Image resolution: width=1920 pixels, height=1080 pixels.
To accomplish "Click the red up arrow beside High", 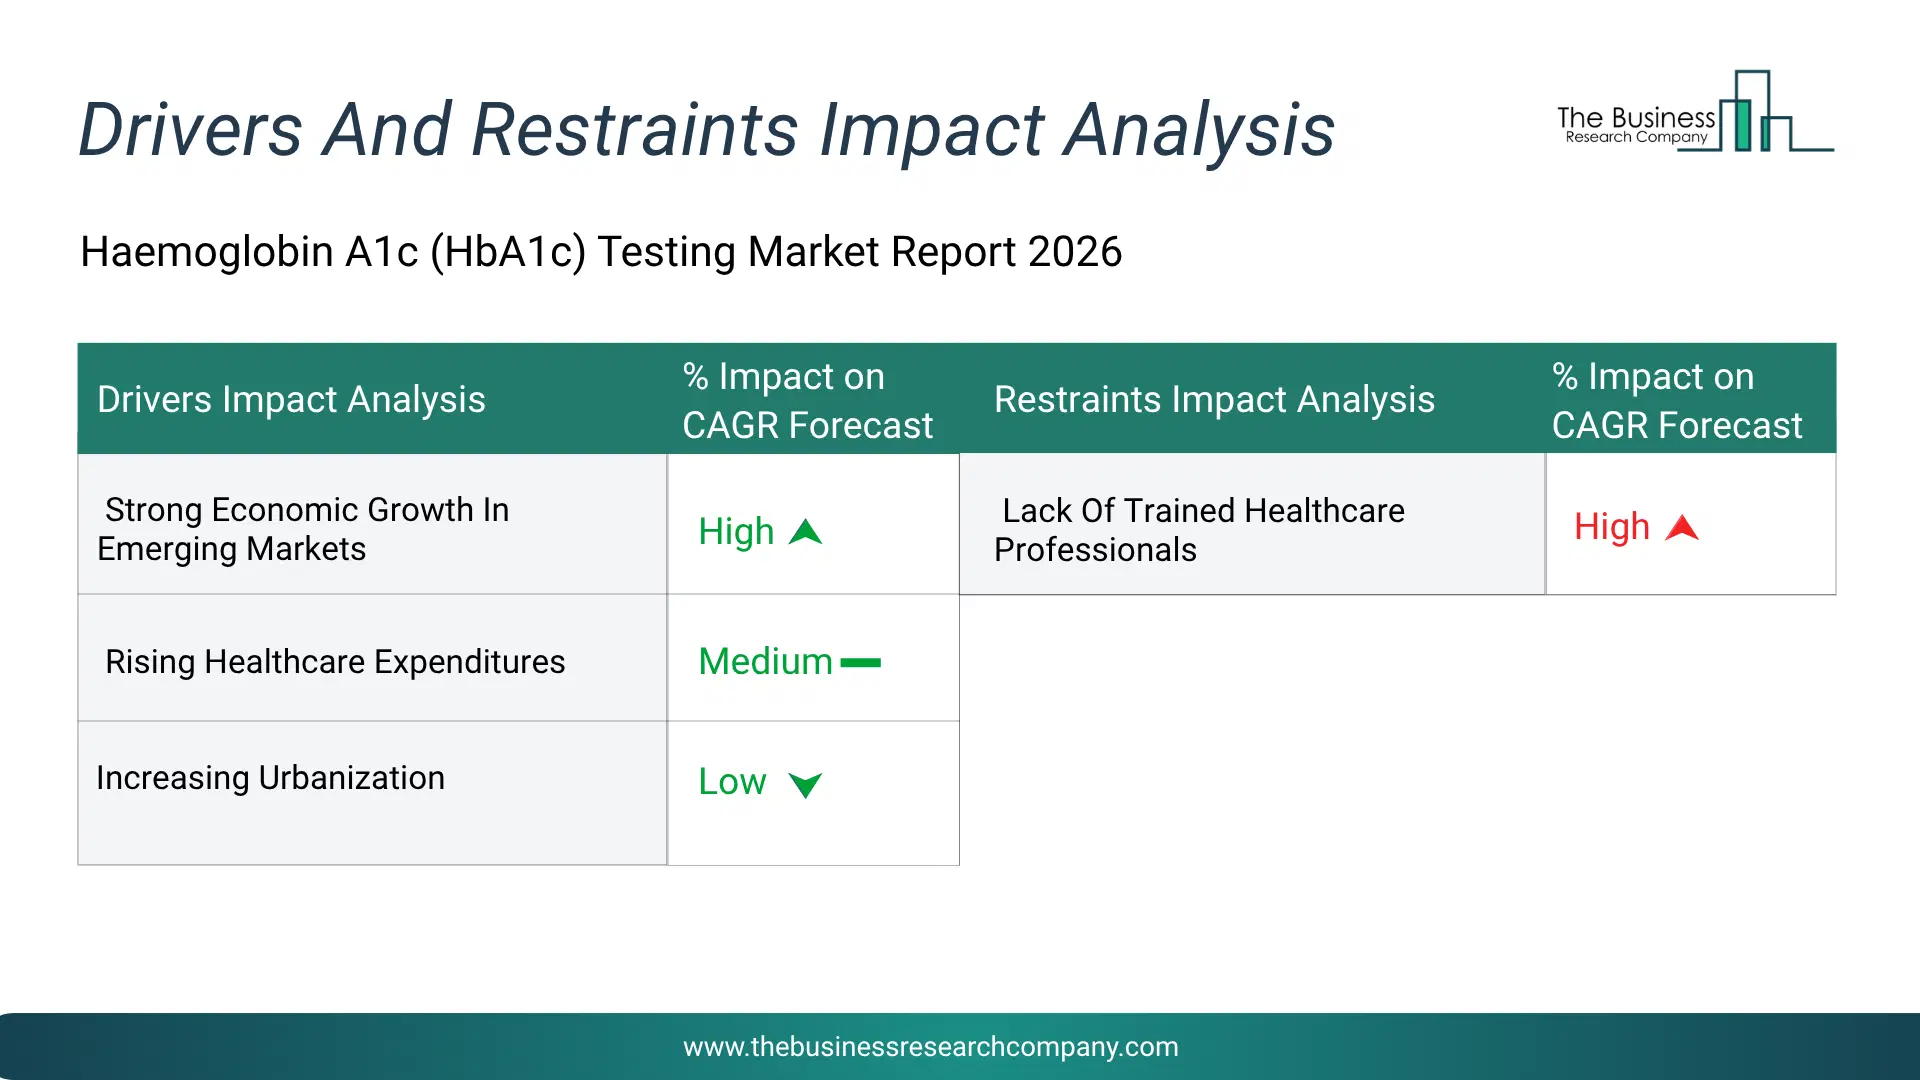I will click(1682, 528).
